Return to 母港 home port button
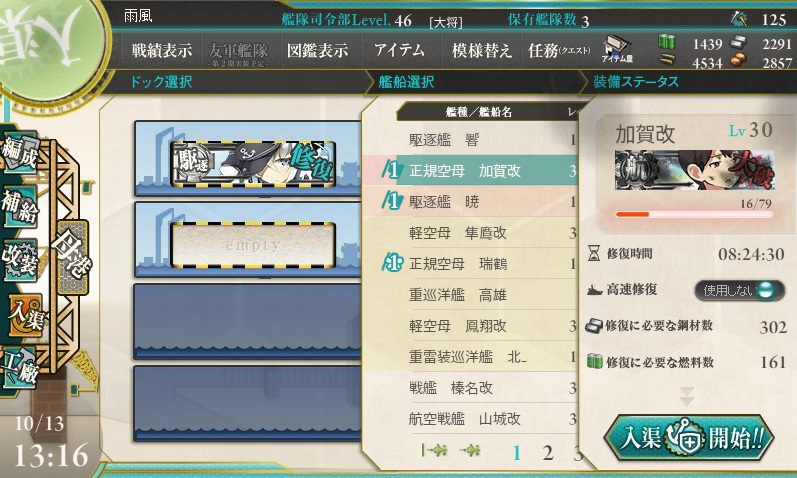This screenshot has height=478, width=797. coord(73,258)
